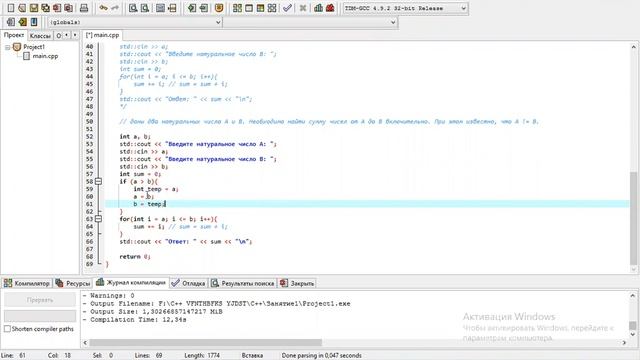Click the Open file toolbar icon
This screenshot has width=640, height=360.
[x=22, y=8]
